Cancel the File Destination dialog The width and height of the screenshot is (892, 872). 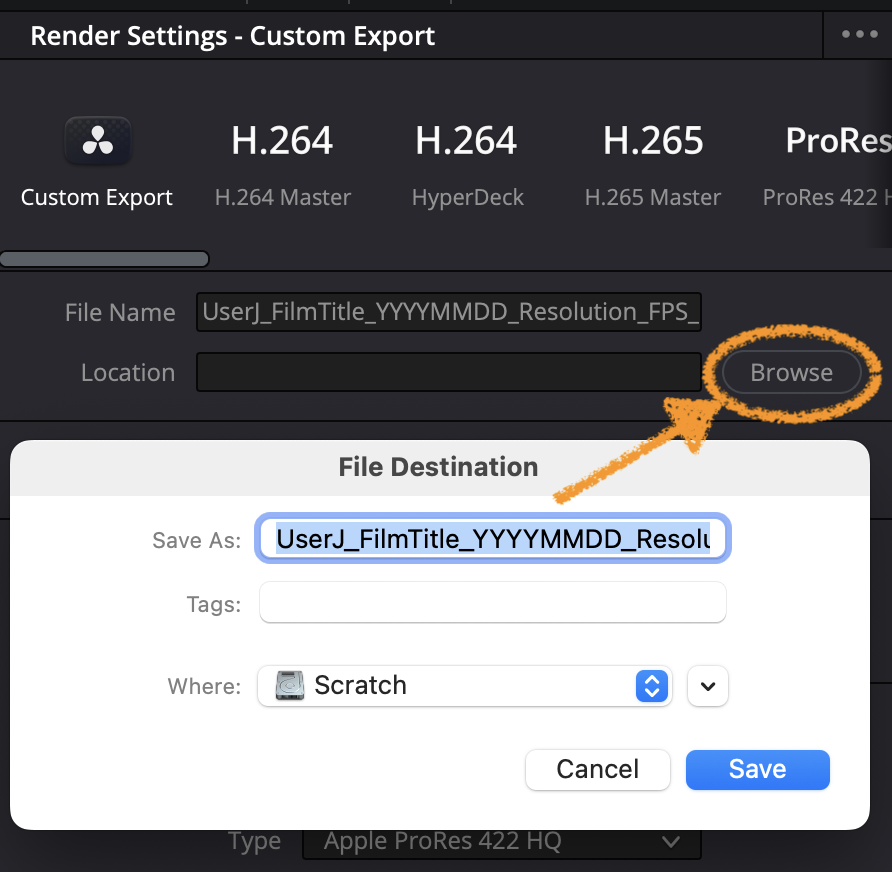point(597,769)
